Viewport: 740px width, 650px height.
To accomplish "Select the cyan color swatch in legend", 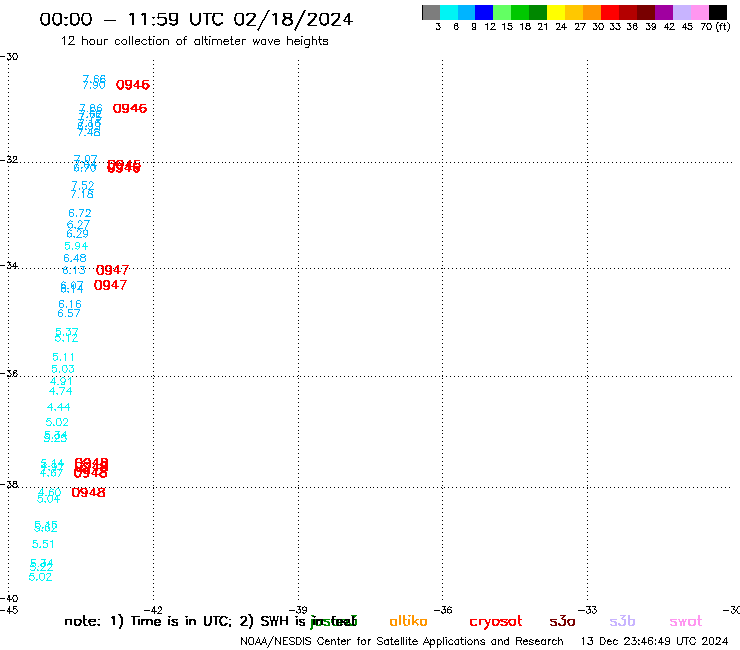I will click(449, 12).
